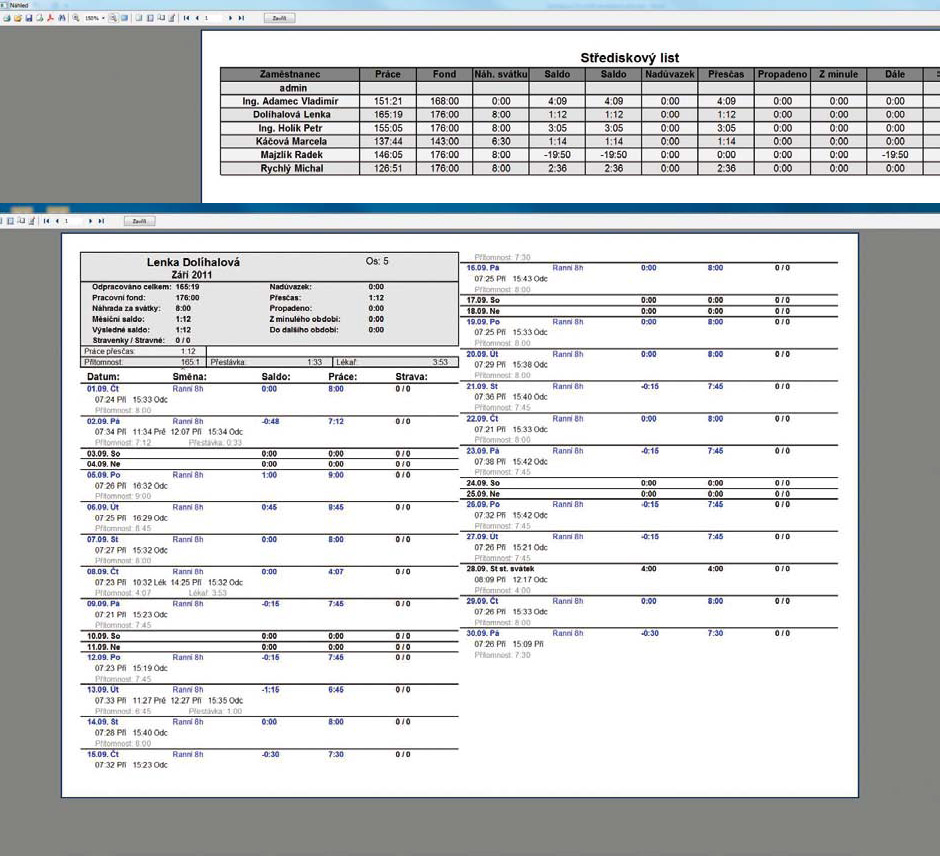Screen dimensions: 940x856
Task: Click the Náhled window title
Action: (x=19, y=5)
